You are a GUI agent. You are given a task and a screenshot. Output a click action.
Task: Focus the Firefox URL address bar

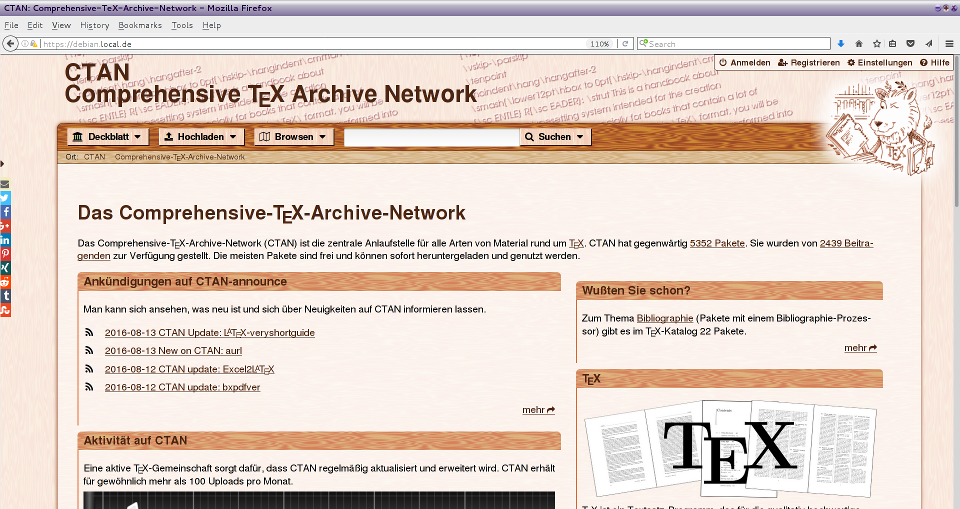coord(312,43)
